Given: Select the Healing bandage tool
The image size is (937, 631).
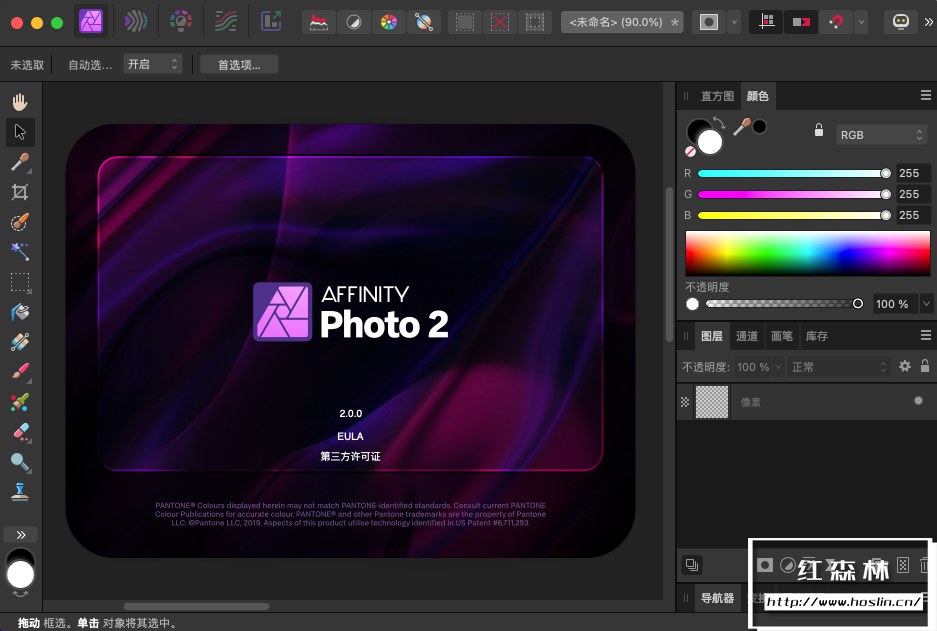Looking at the screenshot, I should 20,342.
